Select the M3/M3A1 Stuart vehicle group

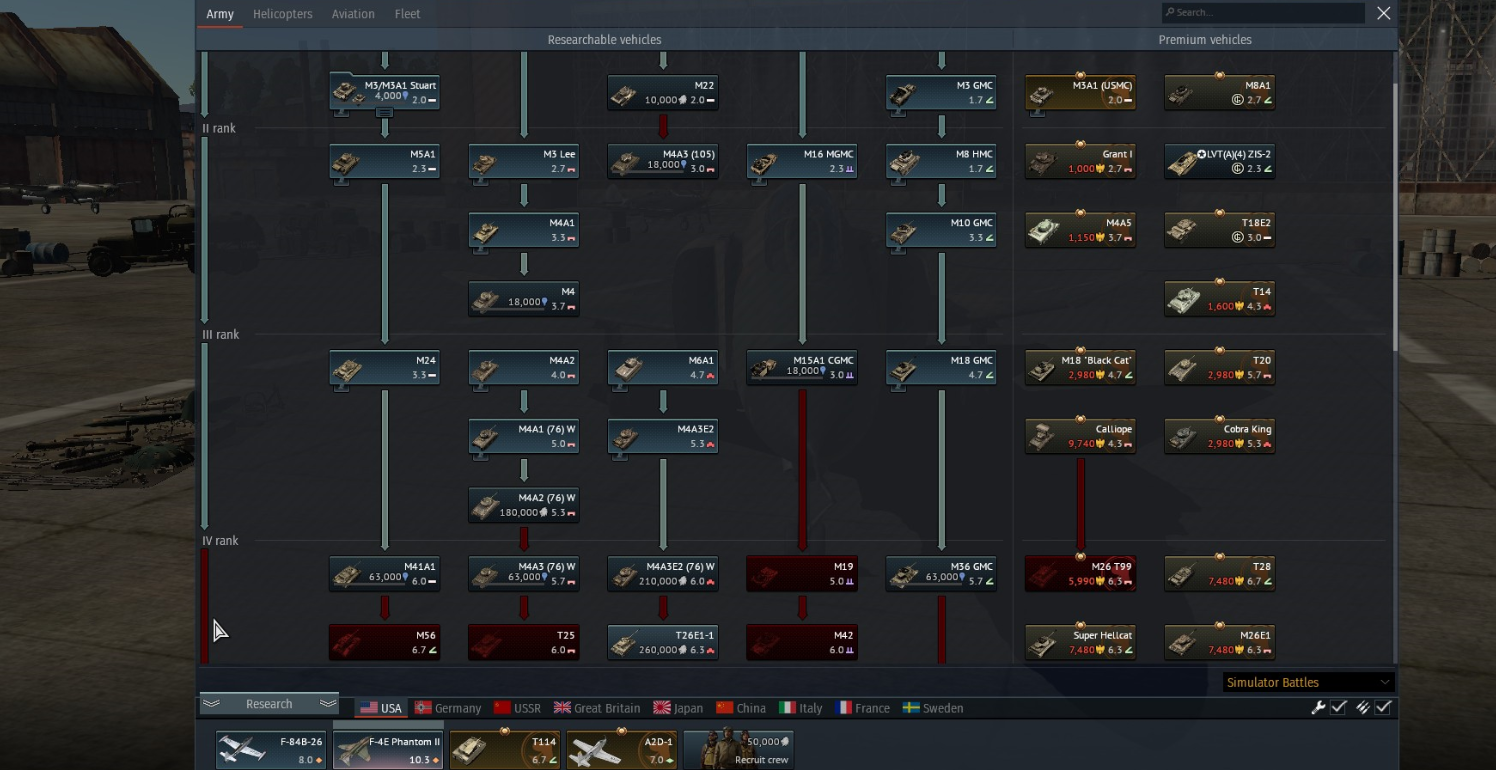pos(384,92)
